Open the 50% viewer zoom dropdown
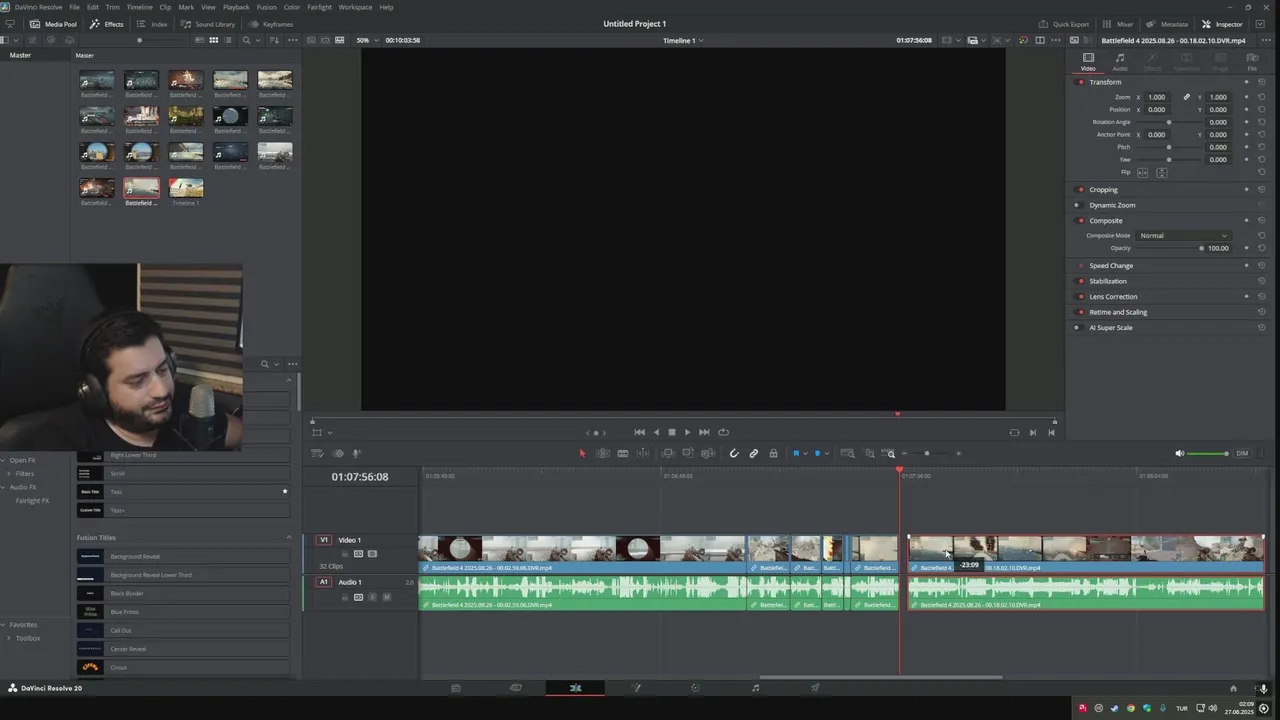 coord(369,40)
